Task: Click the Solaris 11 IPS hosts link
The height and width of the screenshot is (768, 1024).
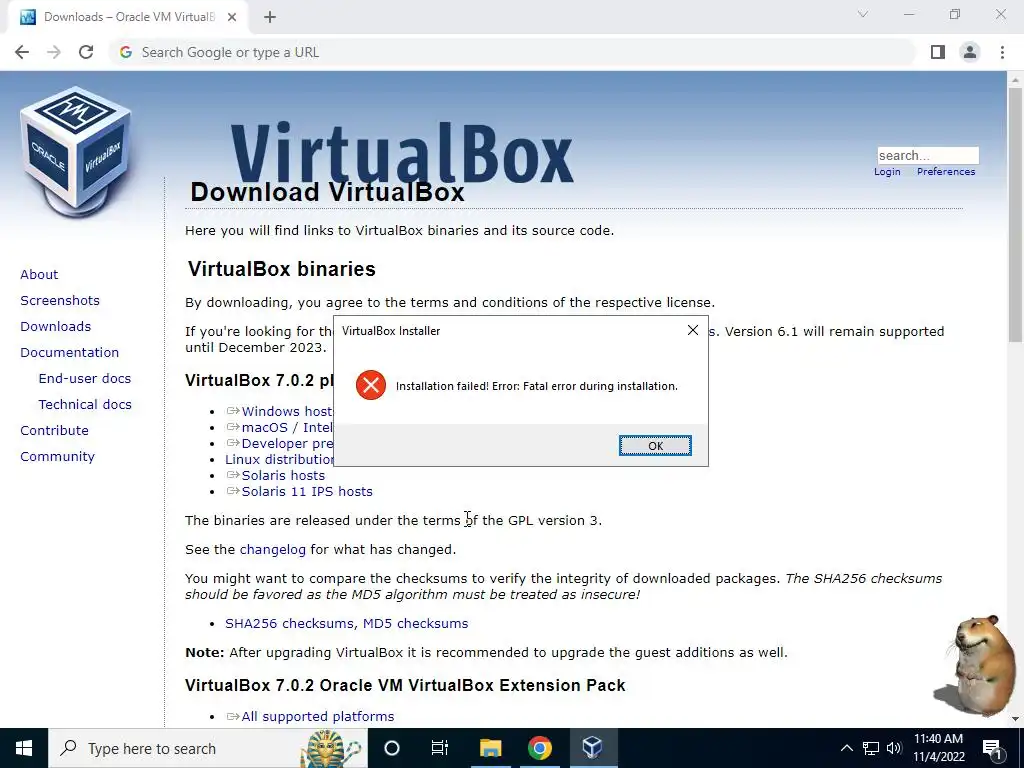Action: [307, 491]
